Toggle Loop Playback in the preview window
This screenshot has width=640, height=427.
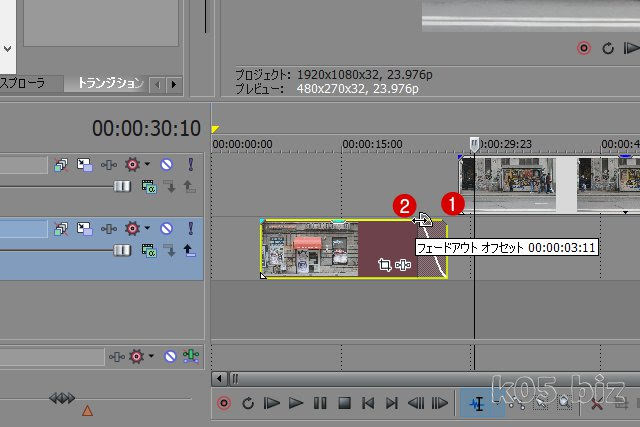[608, 48]
